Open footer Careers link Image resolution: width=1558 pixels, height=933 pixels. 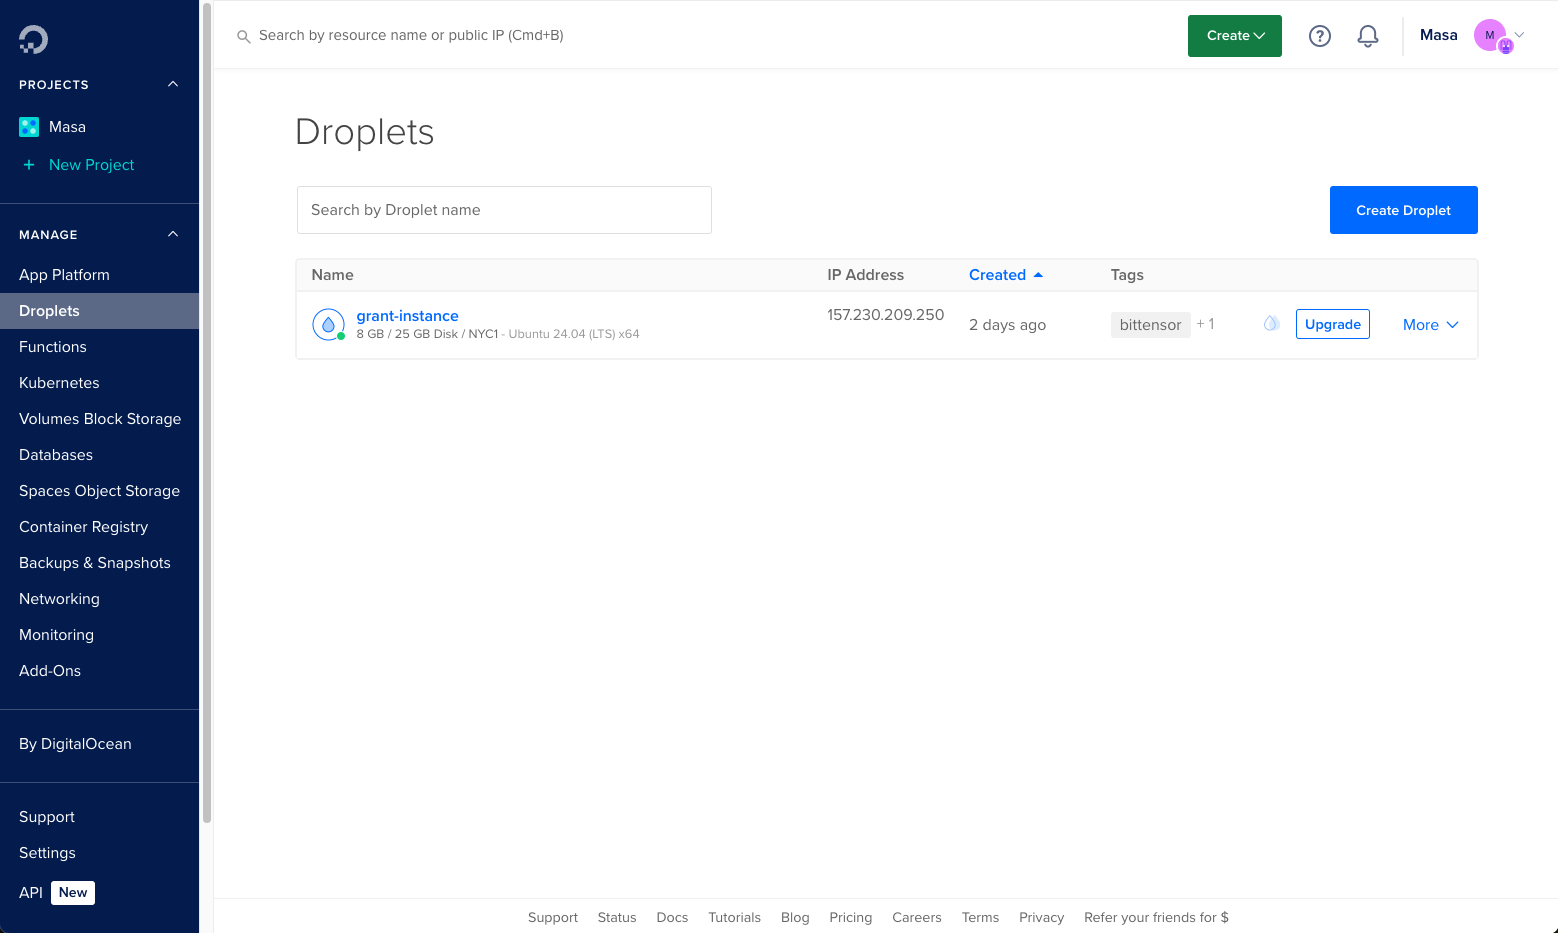tap(917, 918)
